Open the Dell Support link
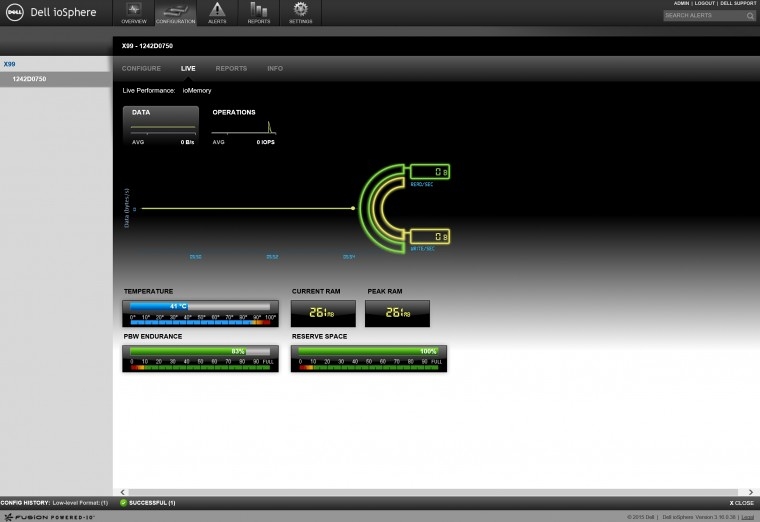760x522 pixels. pos(738,3)
